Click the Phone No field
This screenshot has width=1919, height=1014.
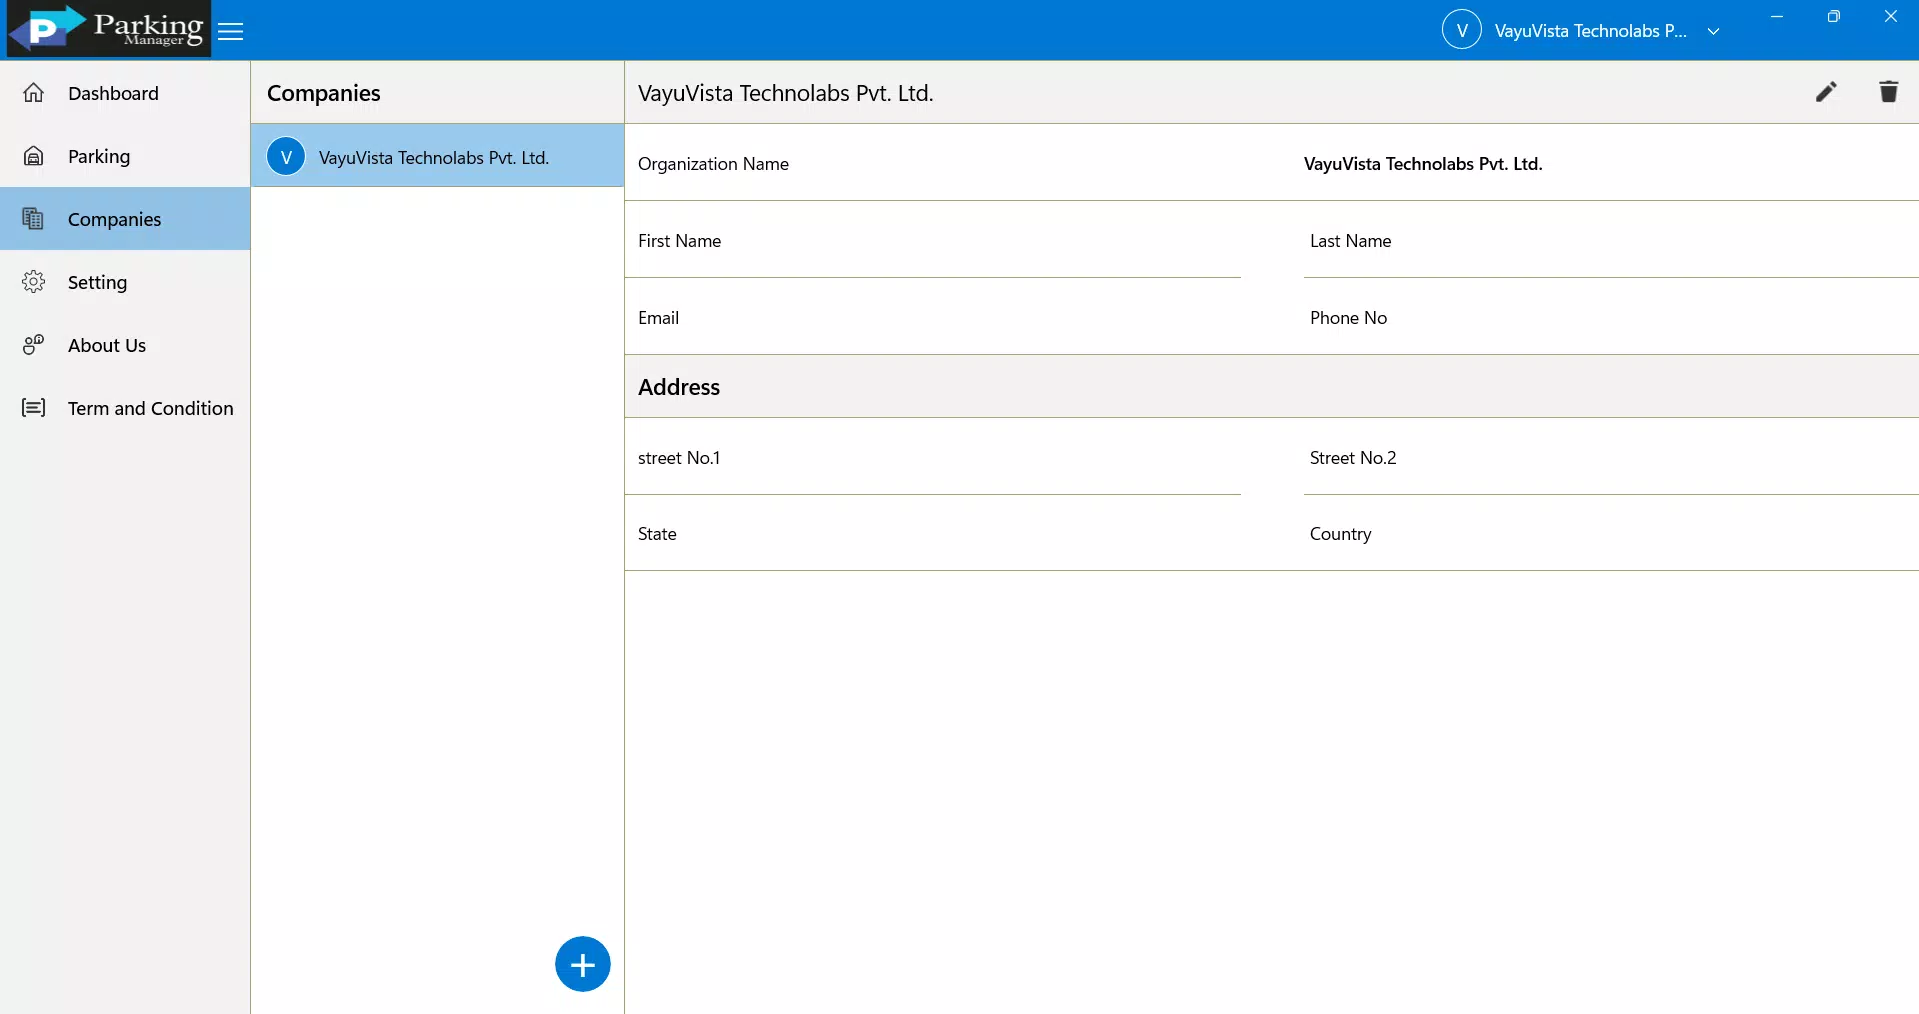(1611, 318)
